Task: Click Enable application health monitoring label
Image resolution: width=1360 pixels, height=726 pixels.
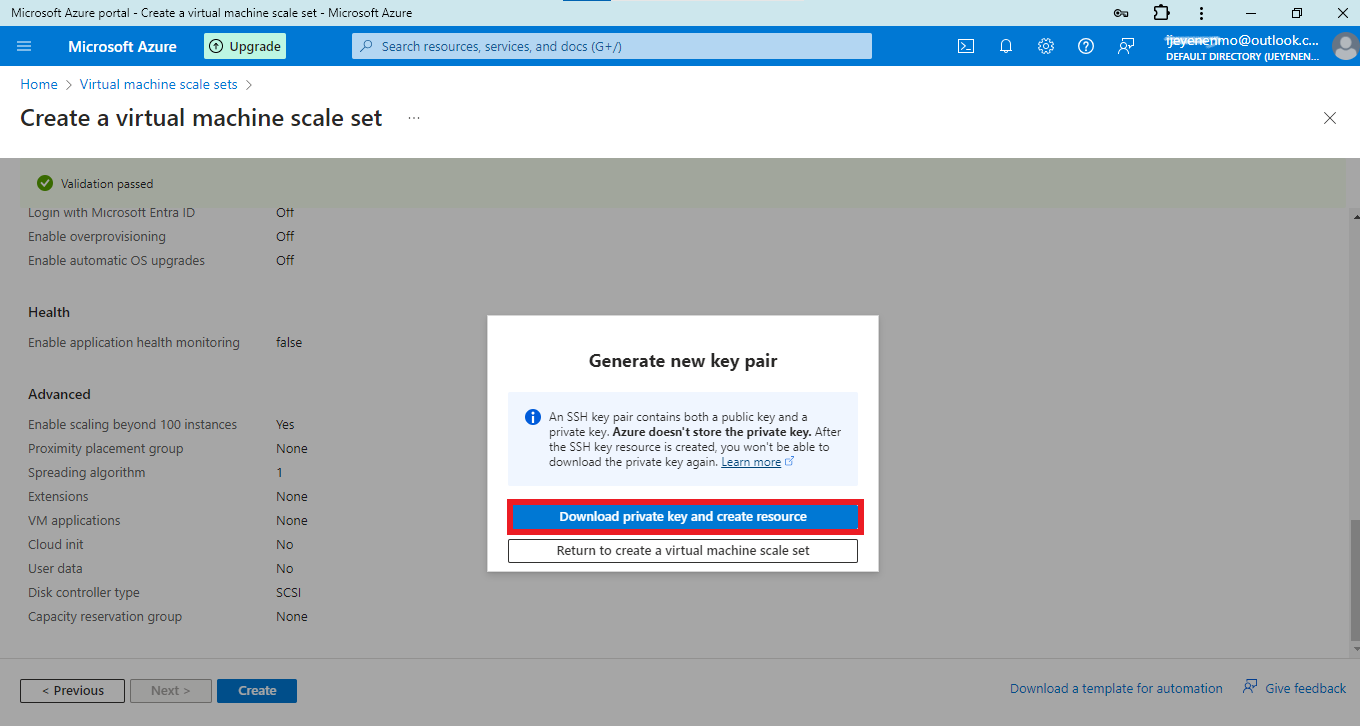Action: click(x=134, y=343)
